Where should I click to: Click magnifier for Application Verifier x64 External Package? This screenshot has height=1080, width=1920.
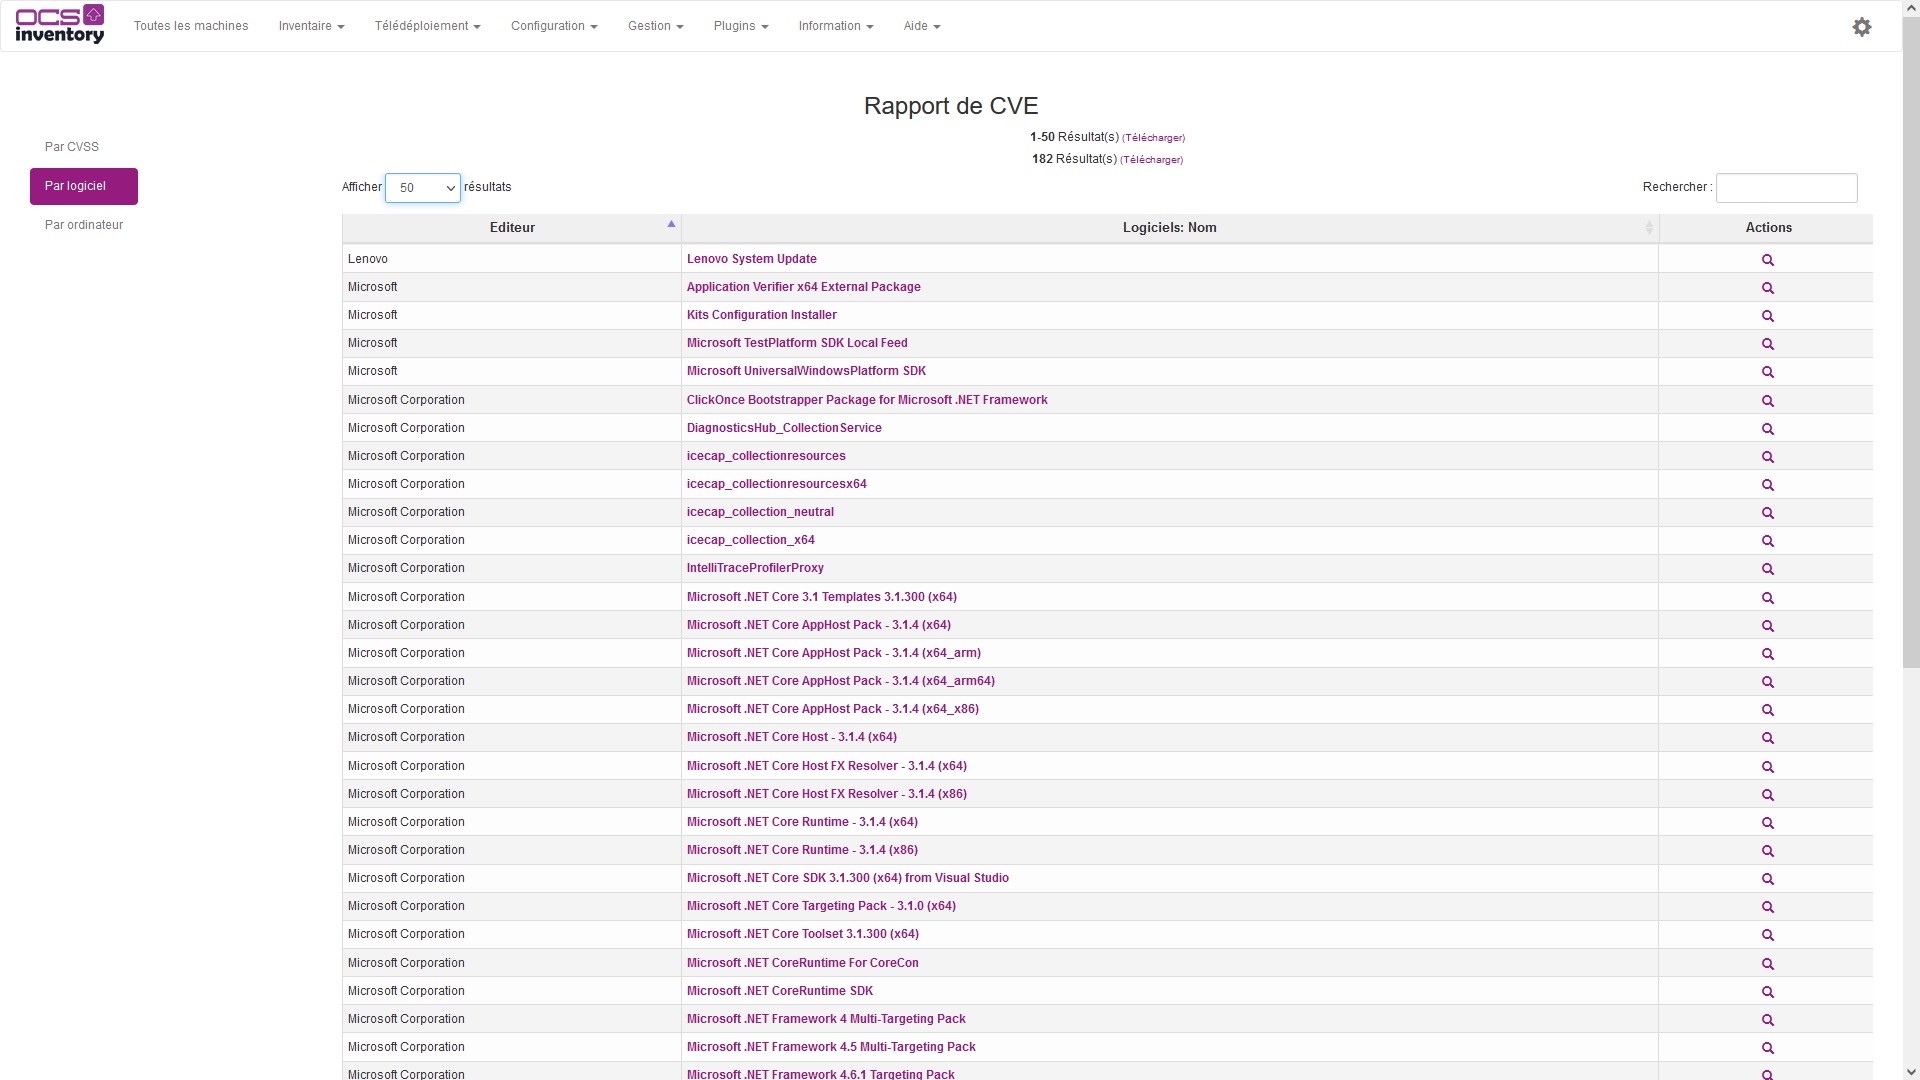click(1767, 288)
